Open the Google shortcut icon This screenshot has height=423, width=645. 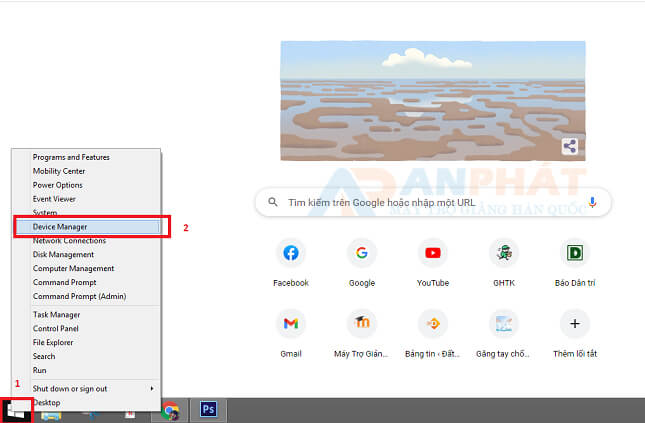coord(362,253)
